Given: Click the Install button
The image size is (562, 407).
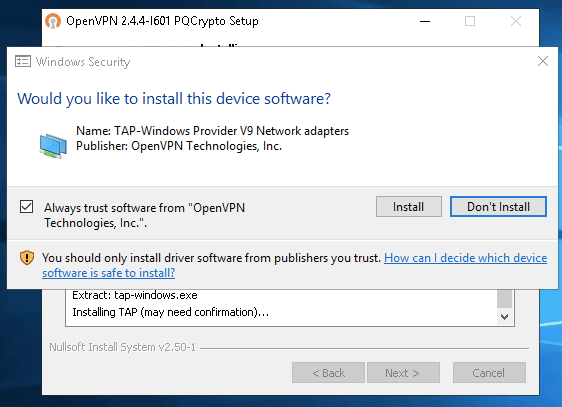Looking at the screenshot, I should coord(409,207).
